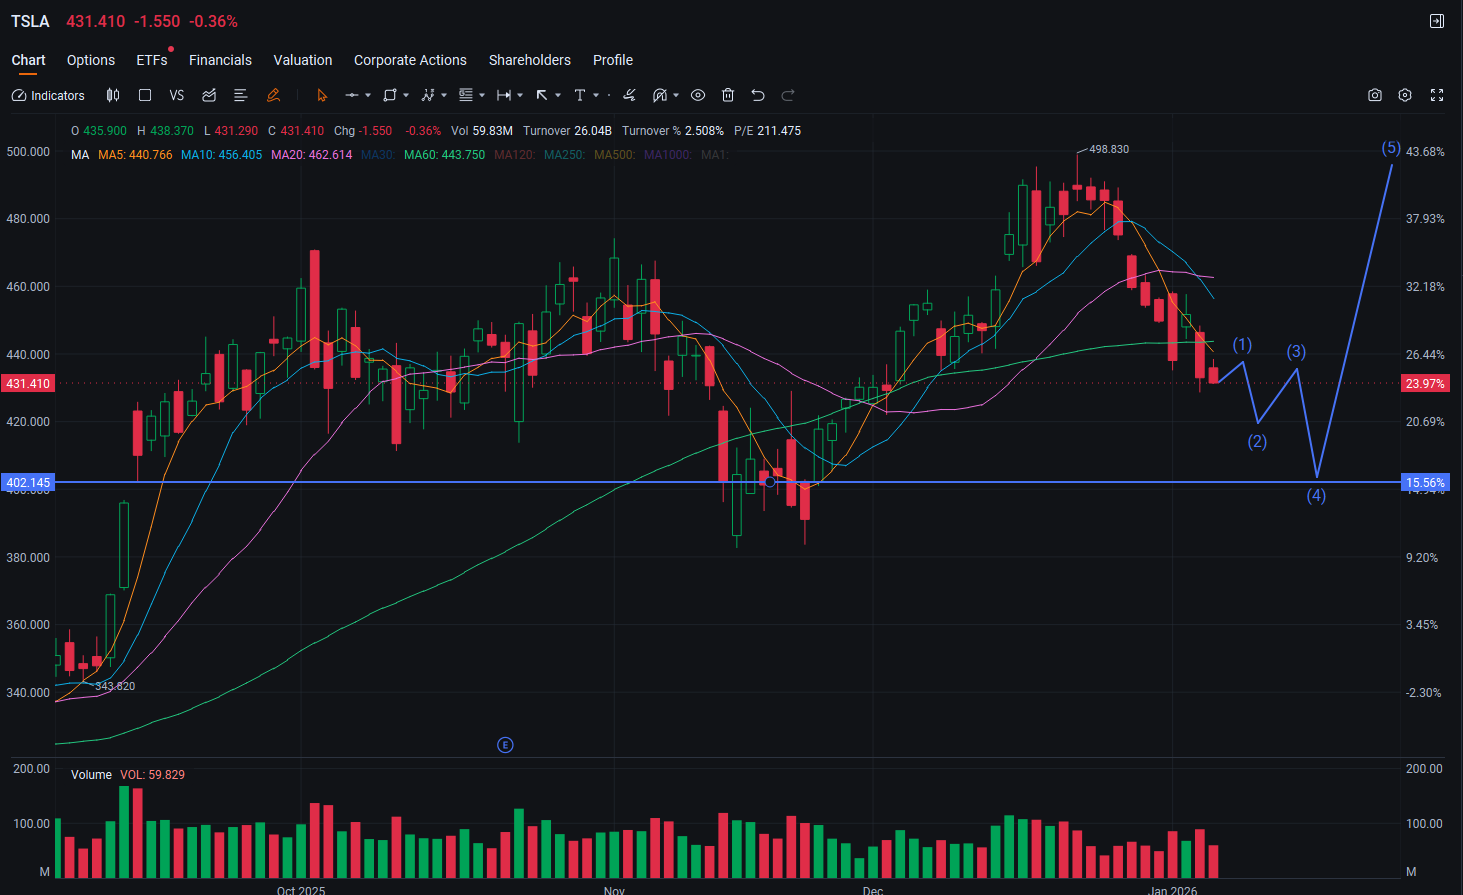Expand the magnet snap dropdown arrow
The image size is (1463, 895).
pos(676,95)
